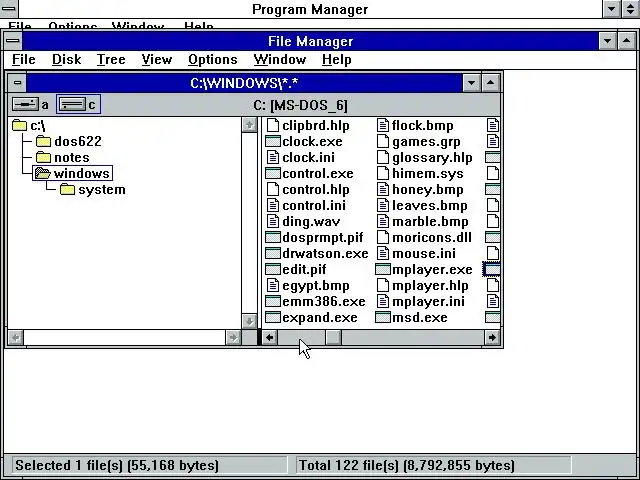Open File Manager's Window menu
Image resolution: width=640 pixels, height=480 pixels.
tap(280, 60)
